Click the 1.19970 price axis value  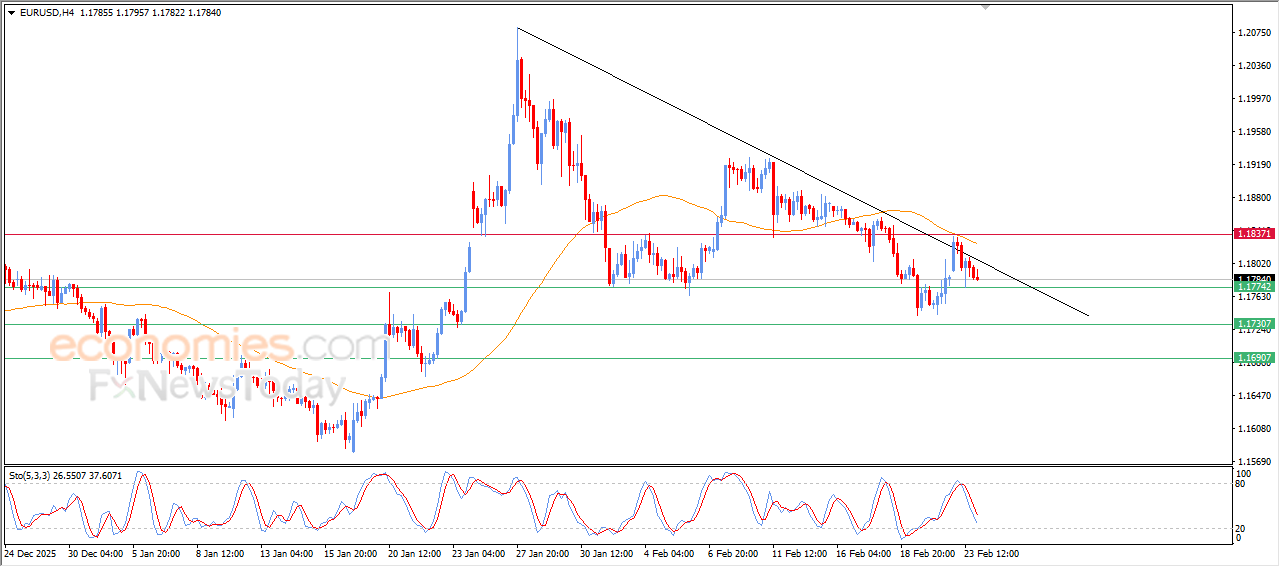click(x=1254, y=99)
